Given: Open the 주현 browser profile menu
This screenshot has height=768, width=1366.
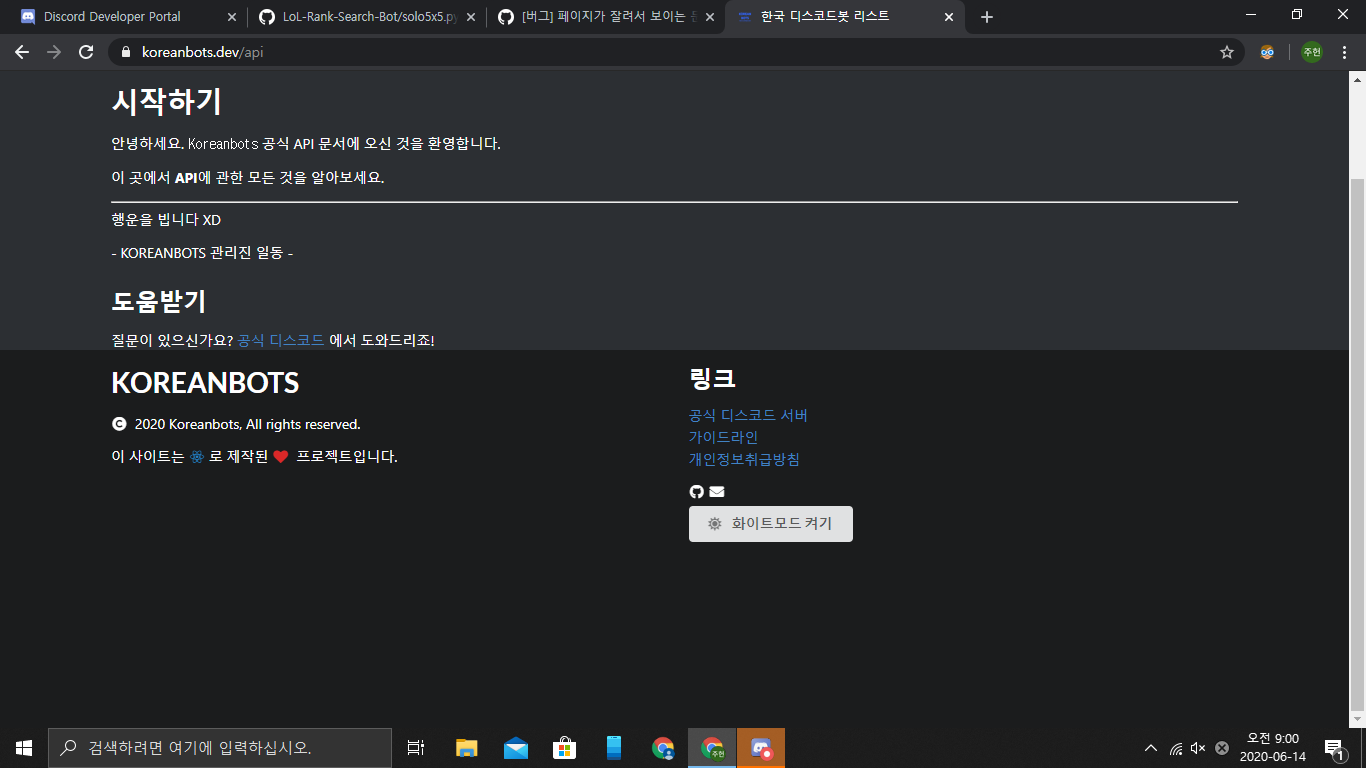Looking at the screenshot, I should click(x=1311, y=52).
